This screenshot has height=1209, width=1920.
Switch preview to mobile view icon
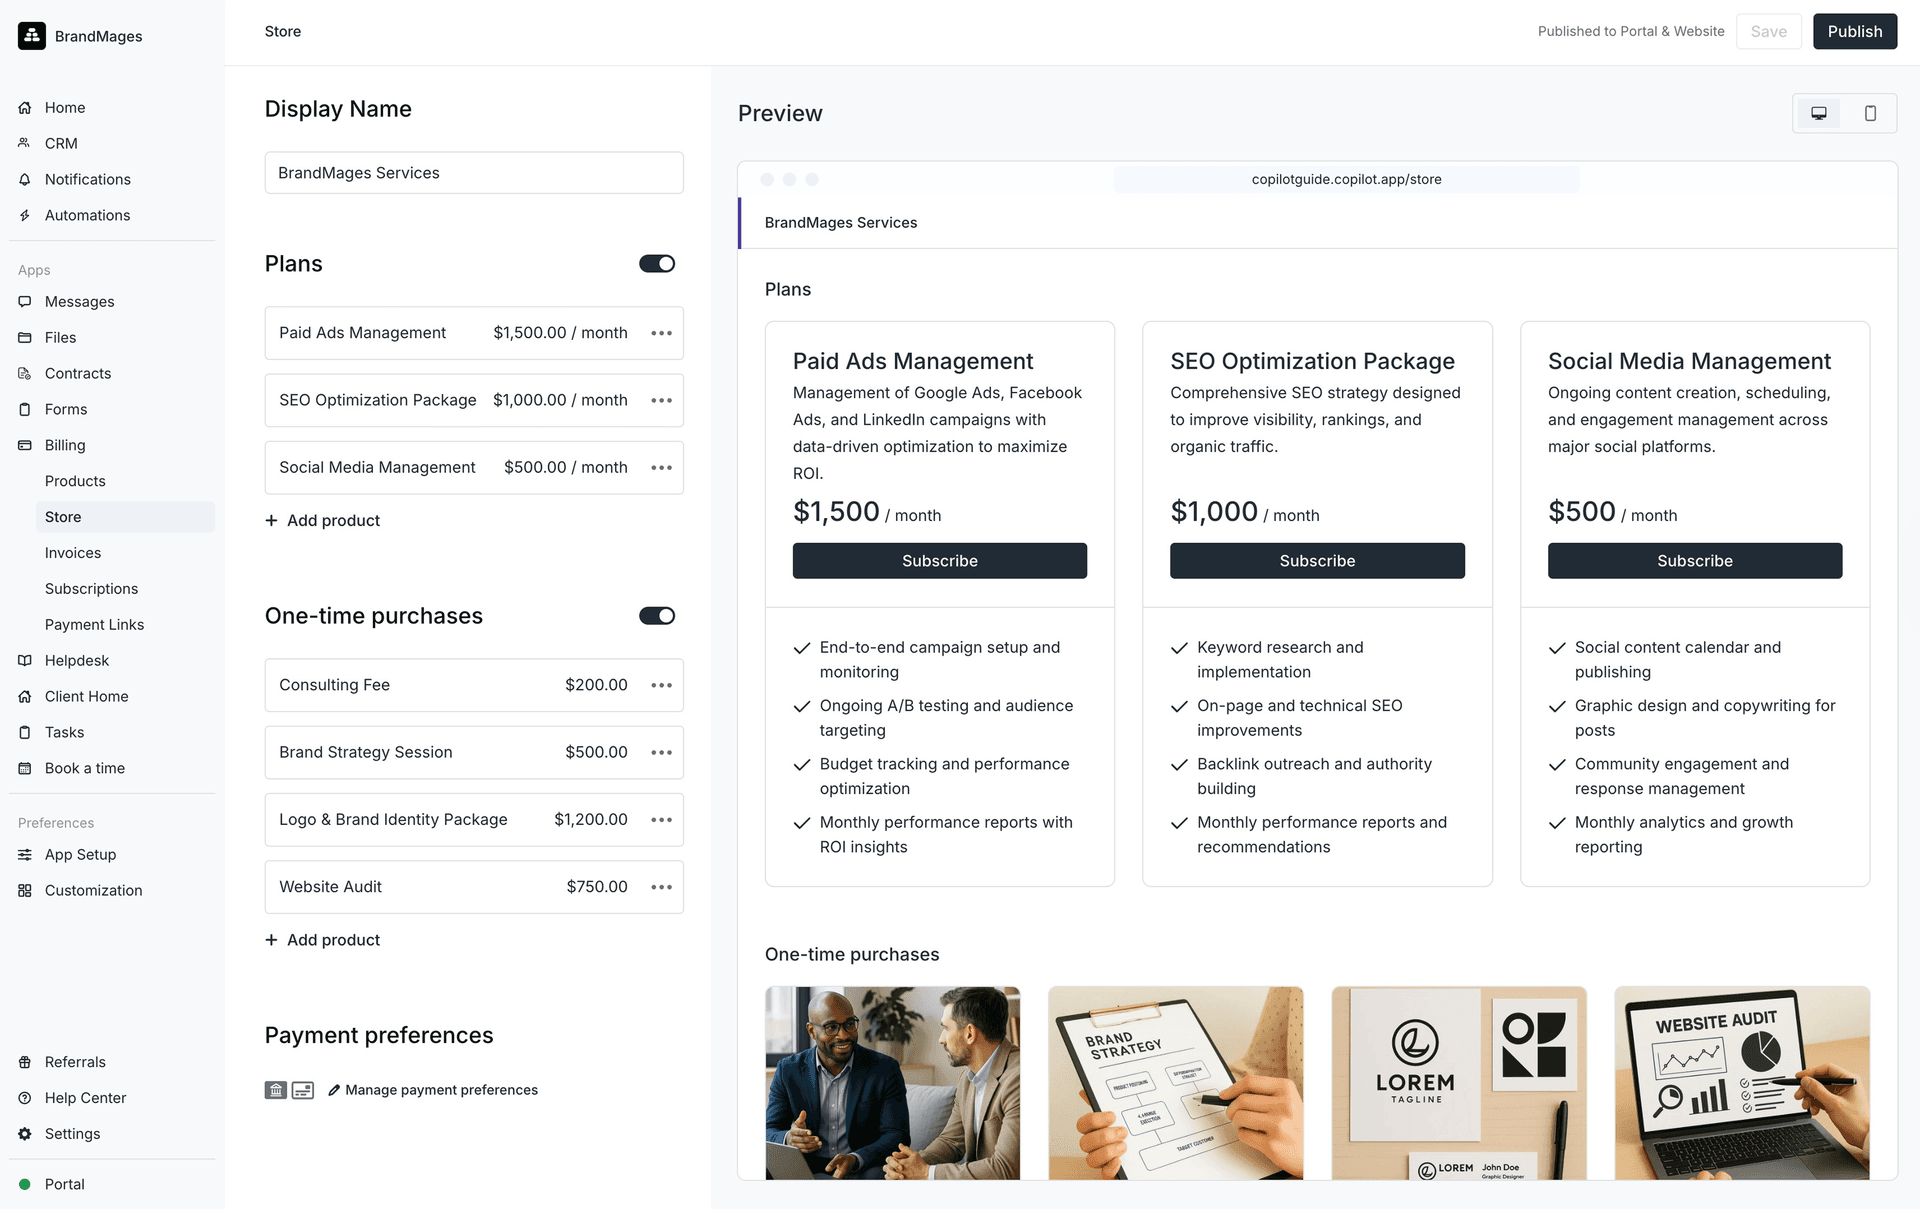[1870, 113]
